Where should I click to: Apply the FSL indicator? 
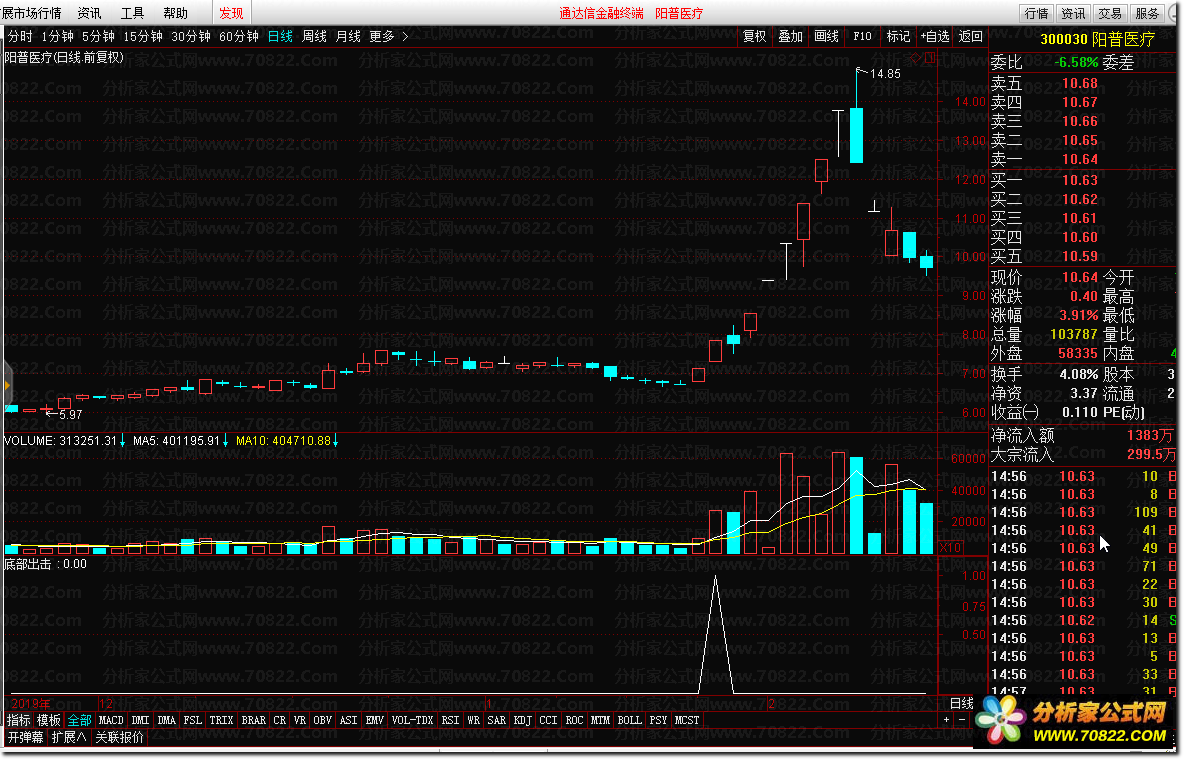pyautogui.click(x=193, y=720)
